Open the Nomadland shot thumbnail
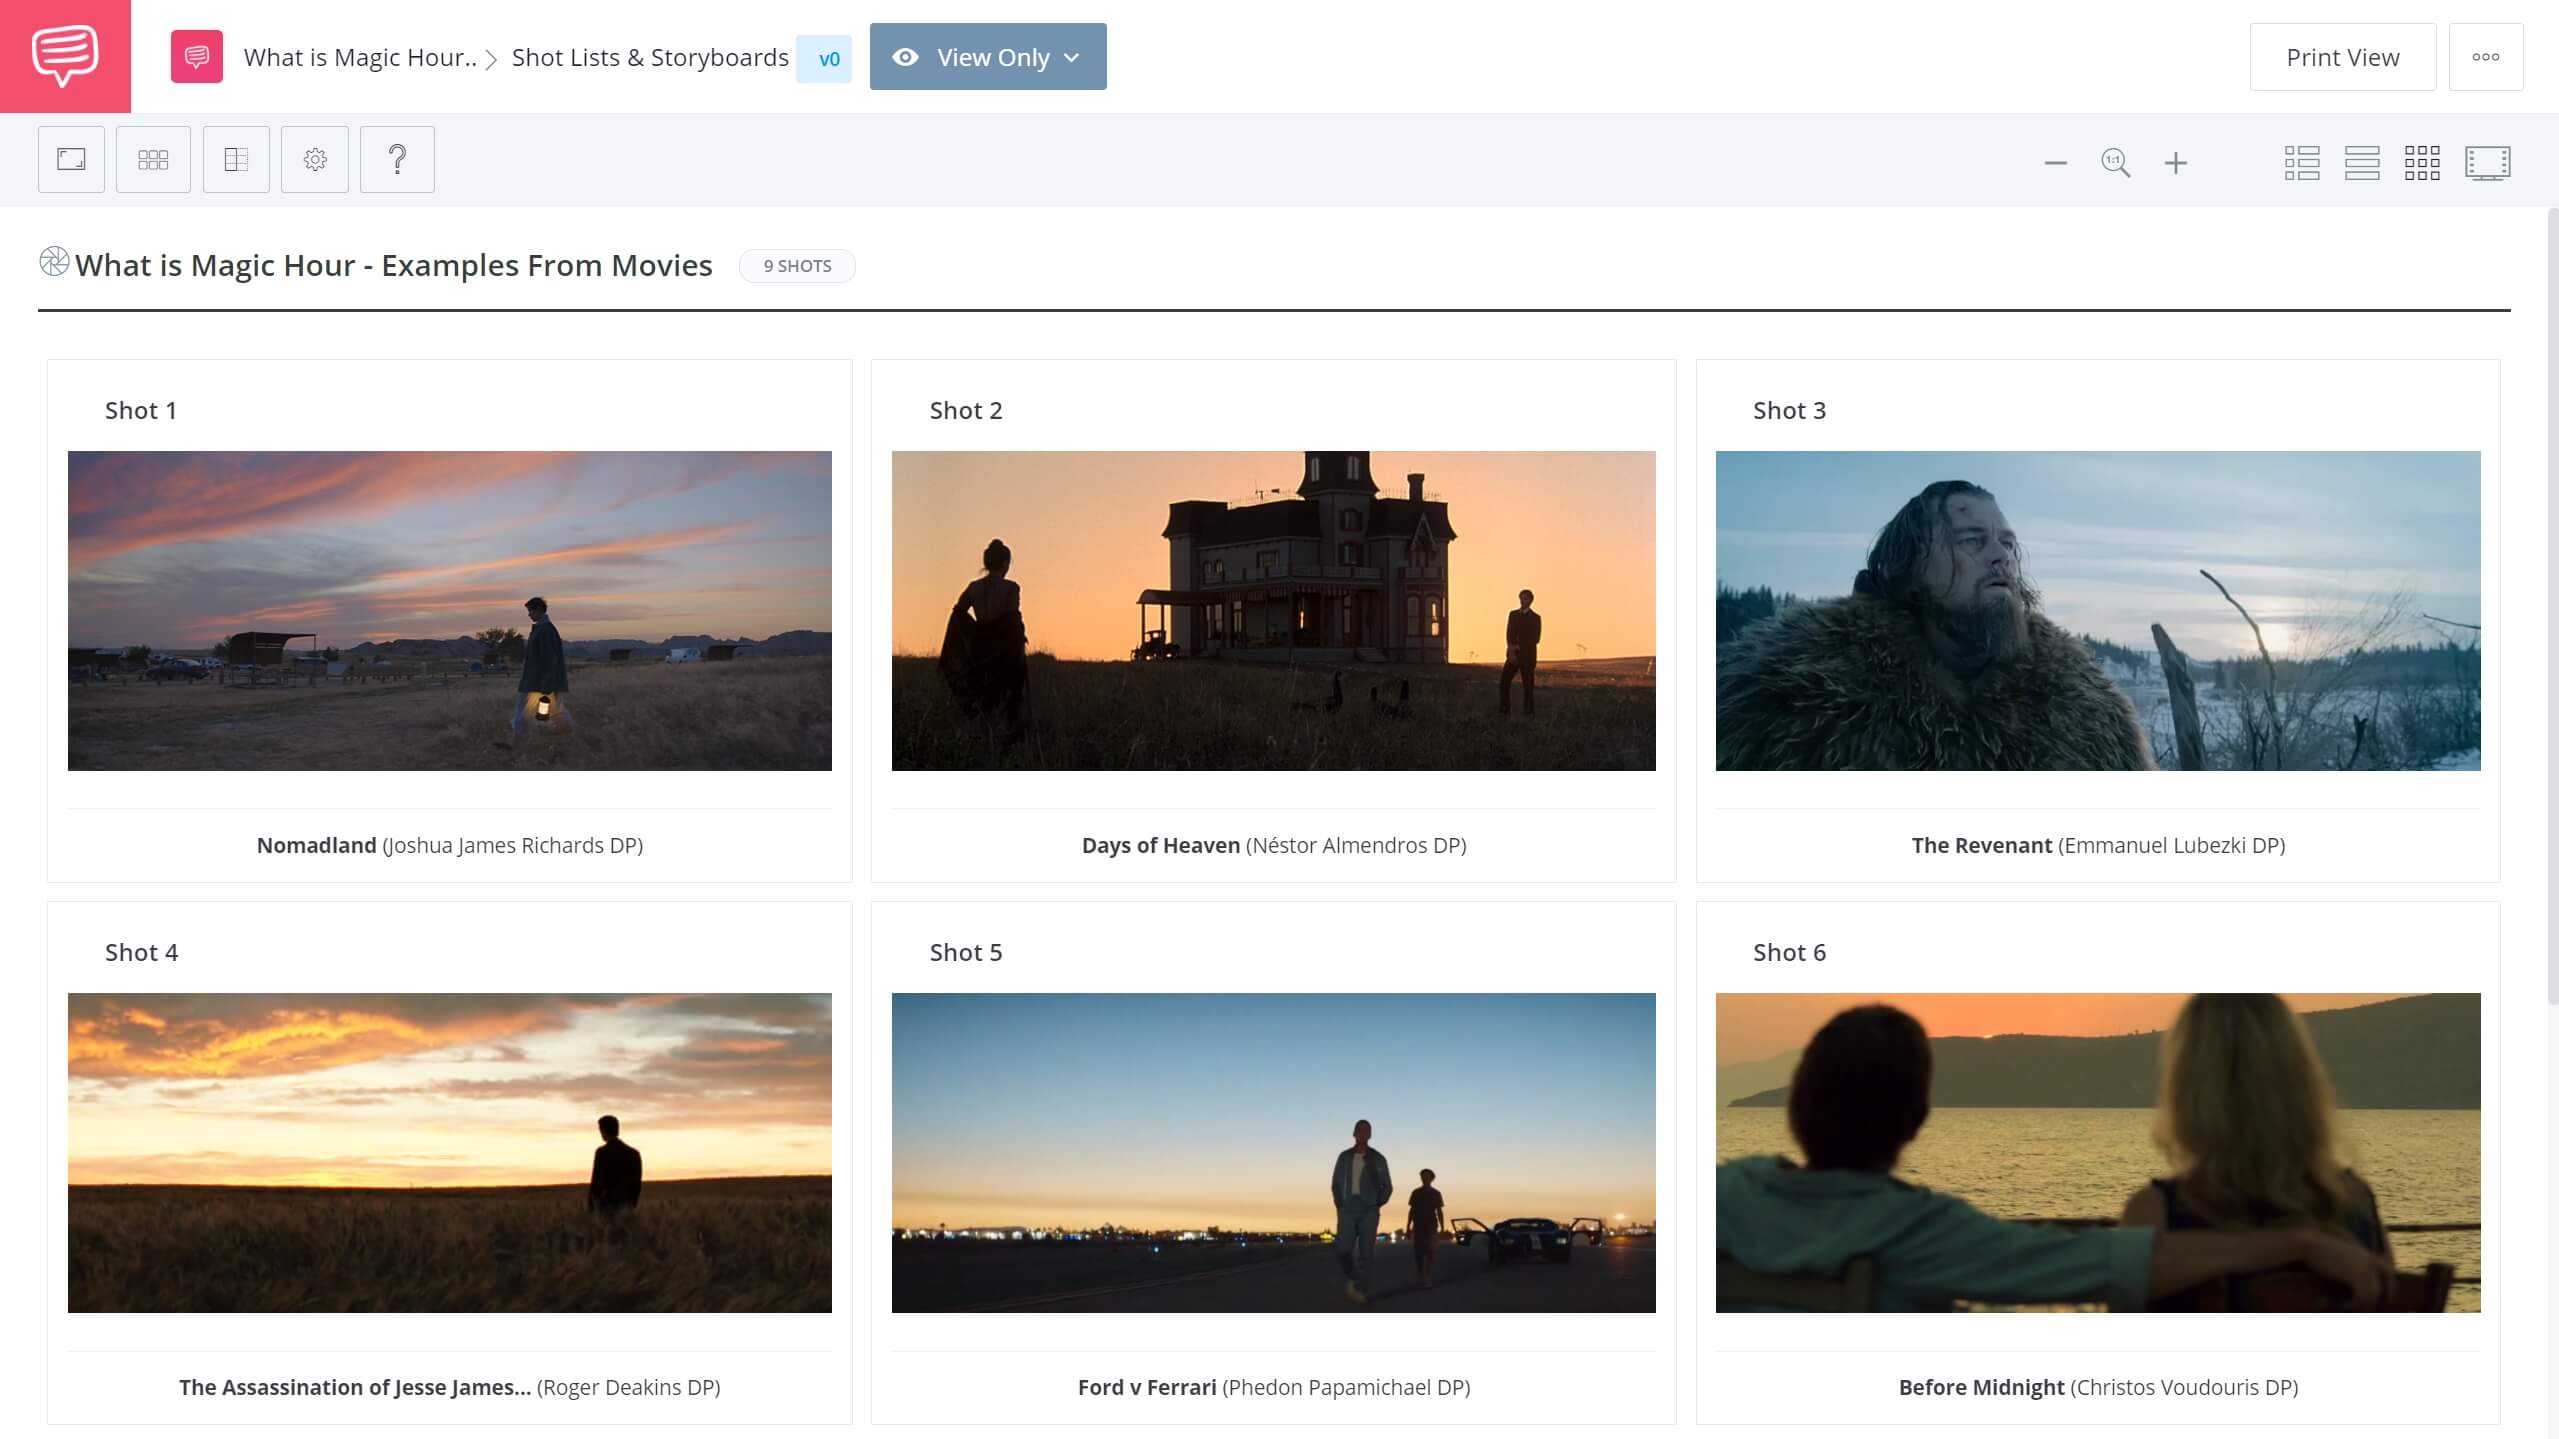Image resolution: width=2559 pixels, height=1439 pixels. [x=450, y=610]
